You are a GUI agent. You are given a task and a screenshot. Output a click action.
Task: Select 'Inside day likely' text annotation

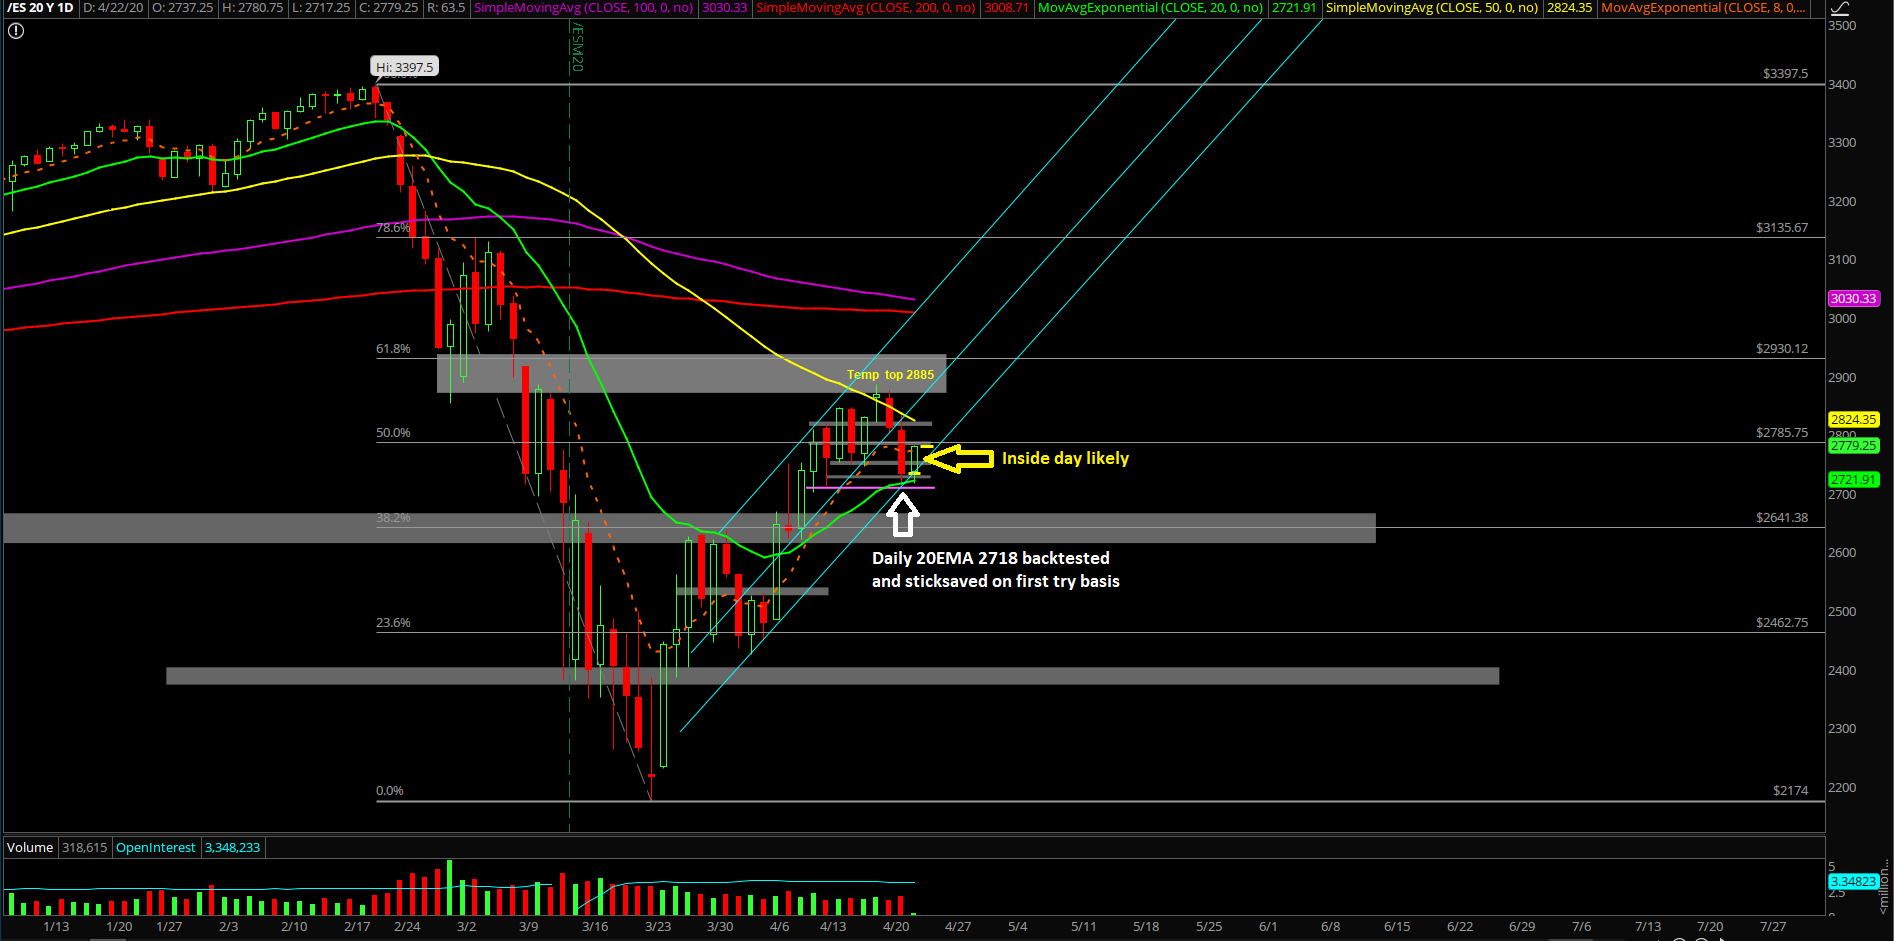tap(1065, 459)
